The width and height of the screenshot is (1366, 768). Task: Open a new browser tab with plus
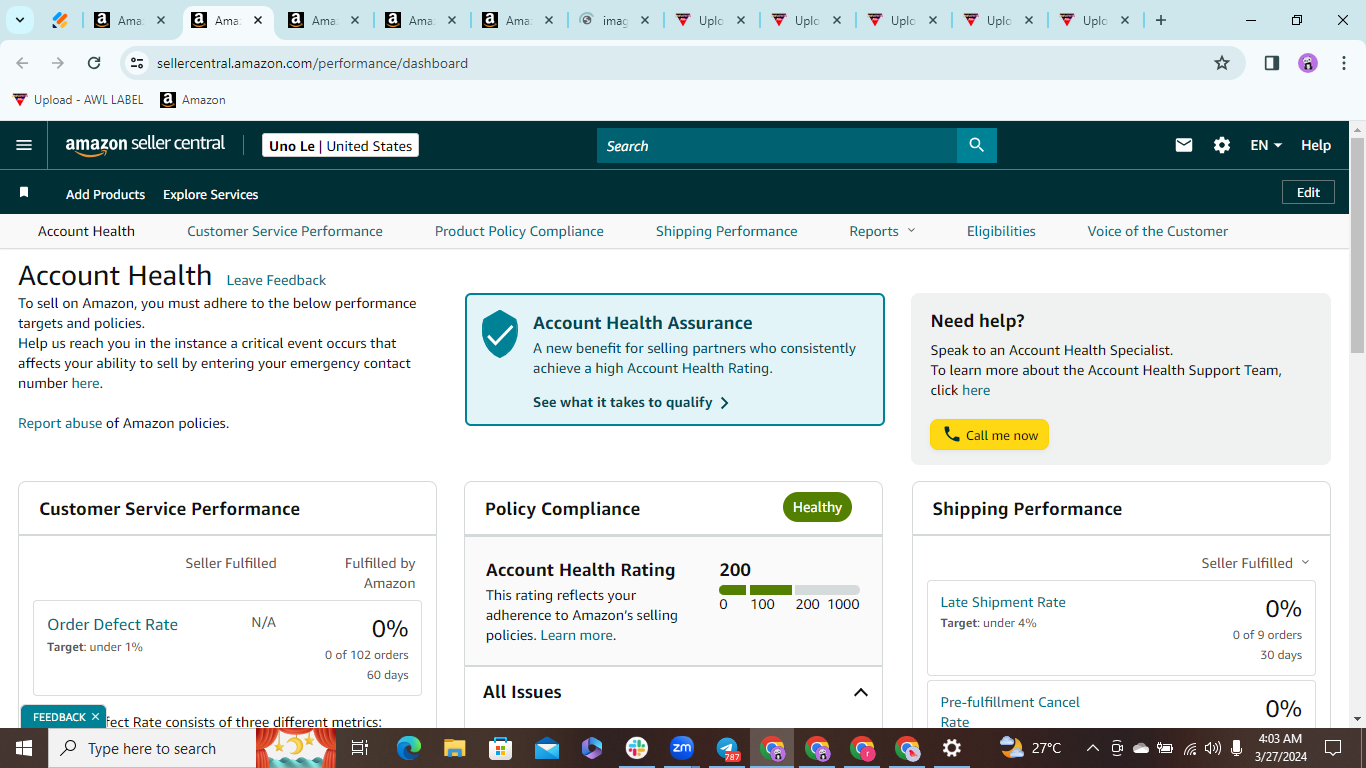[1161, 20]
